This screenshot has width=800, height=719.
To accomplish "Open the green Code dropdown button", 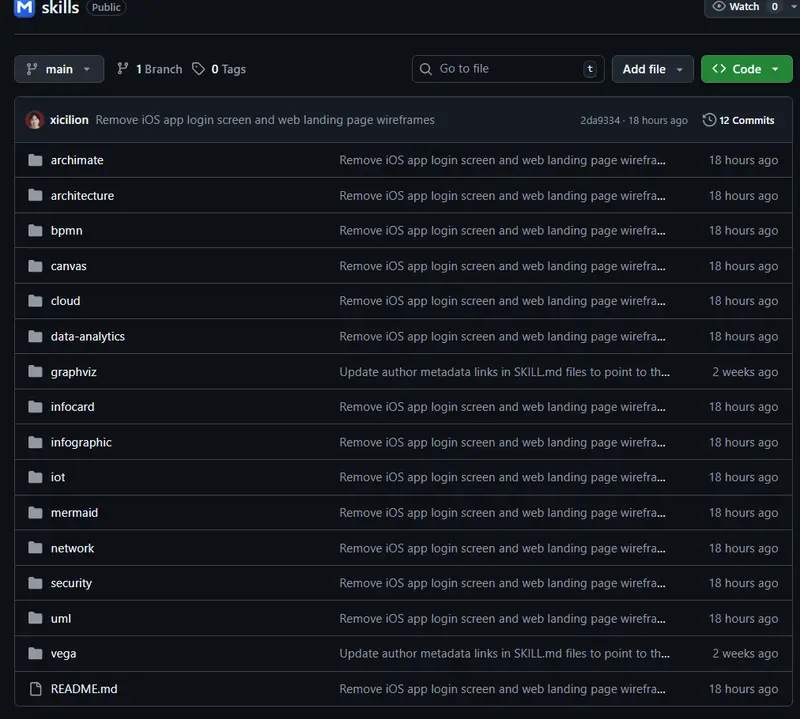I will pyautogui.click(x=746, y=69).
